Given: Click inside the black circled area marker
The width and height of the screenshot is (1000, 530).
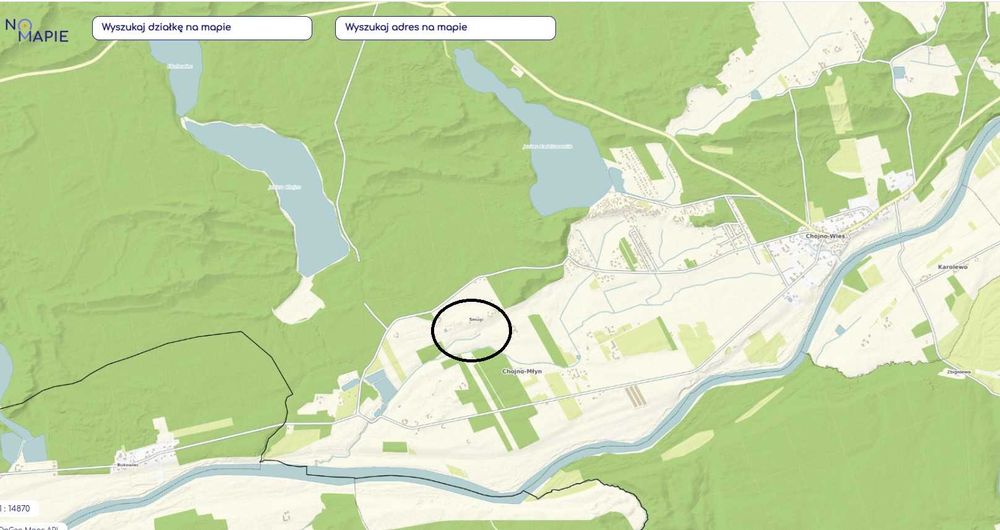Looking at the screenshot, I should [471, 330].
